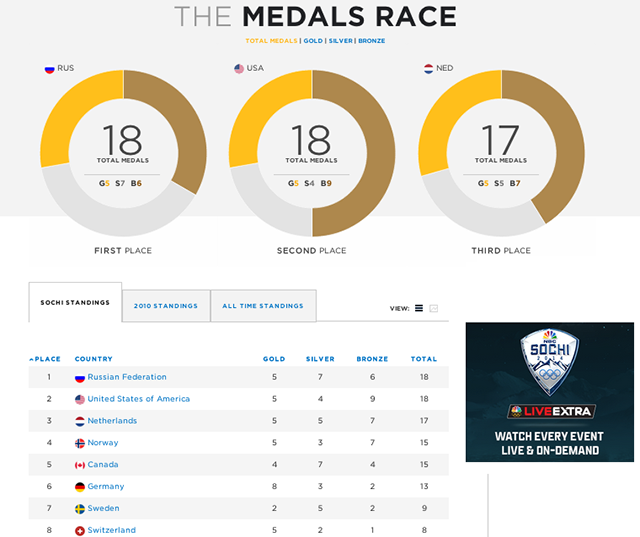This screenshot has height=537, width=640.
Task: Open the All Time Standings tab
Action: click(x=263, y=306)
